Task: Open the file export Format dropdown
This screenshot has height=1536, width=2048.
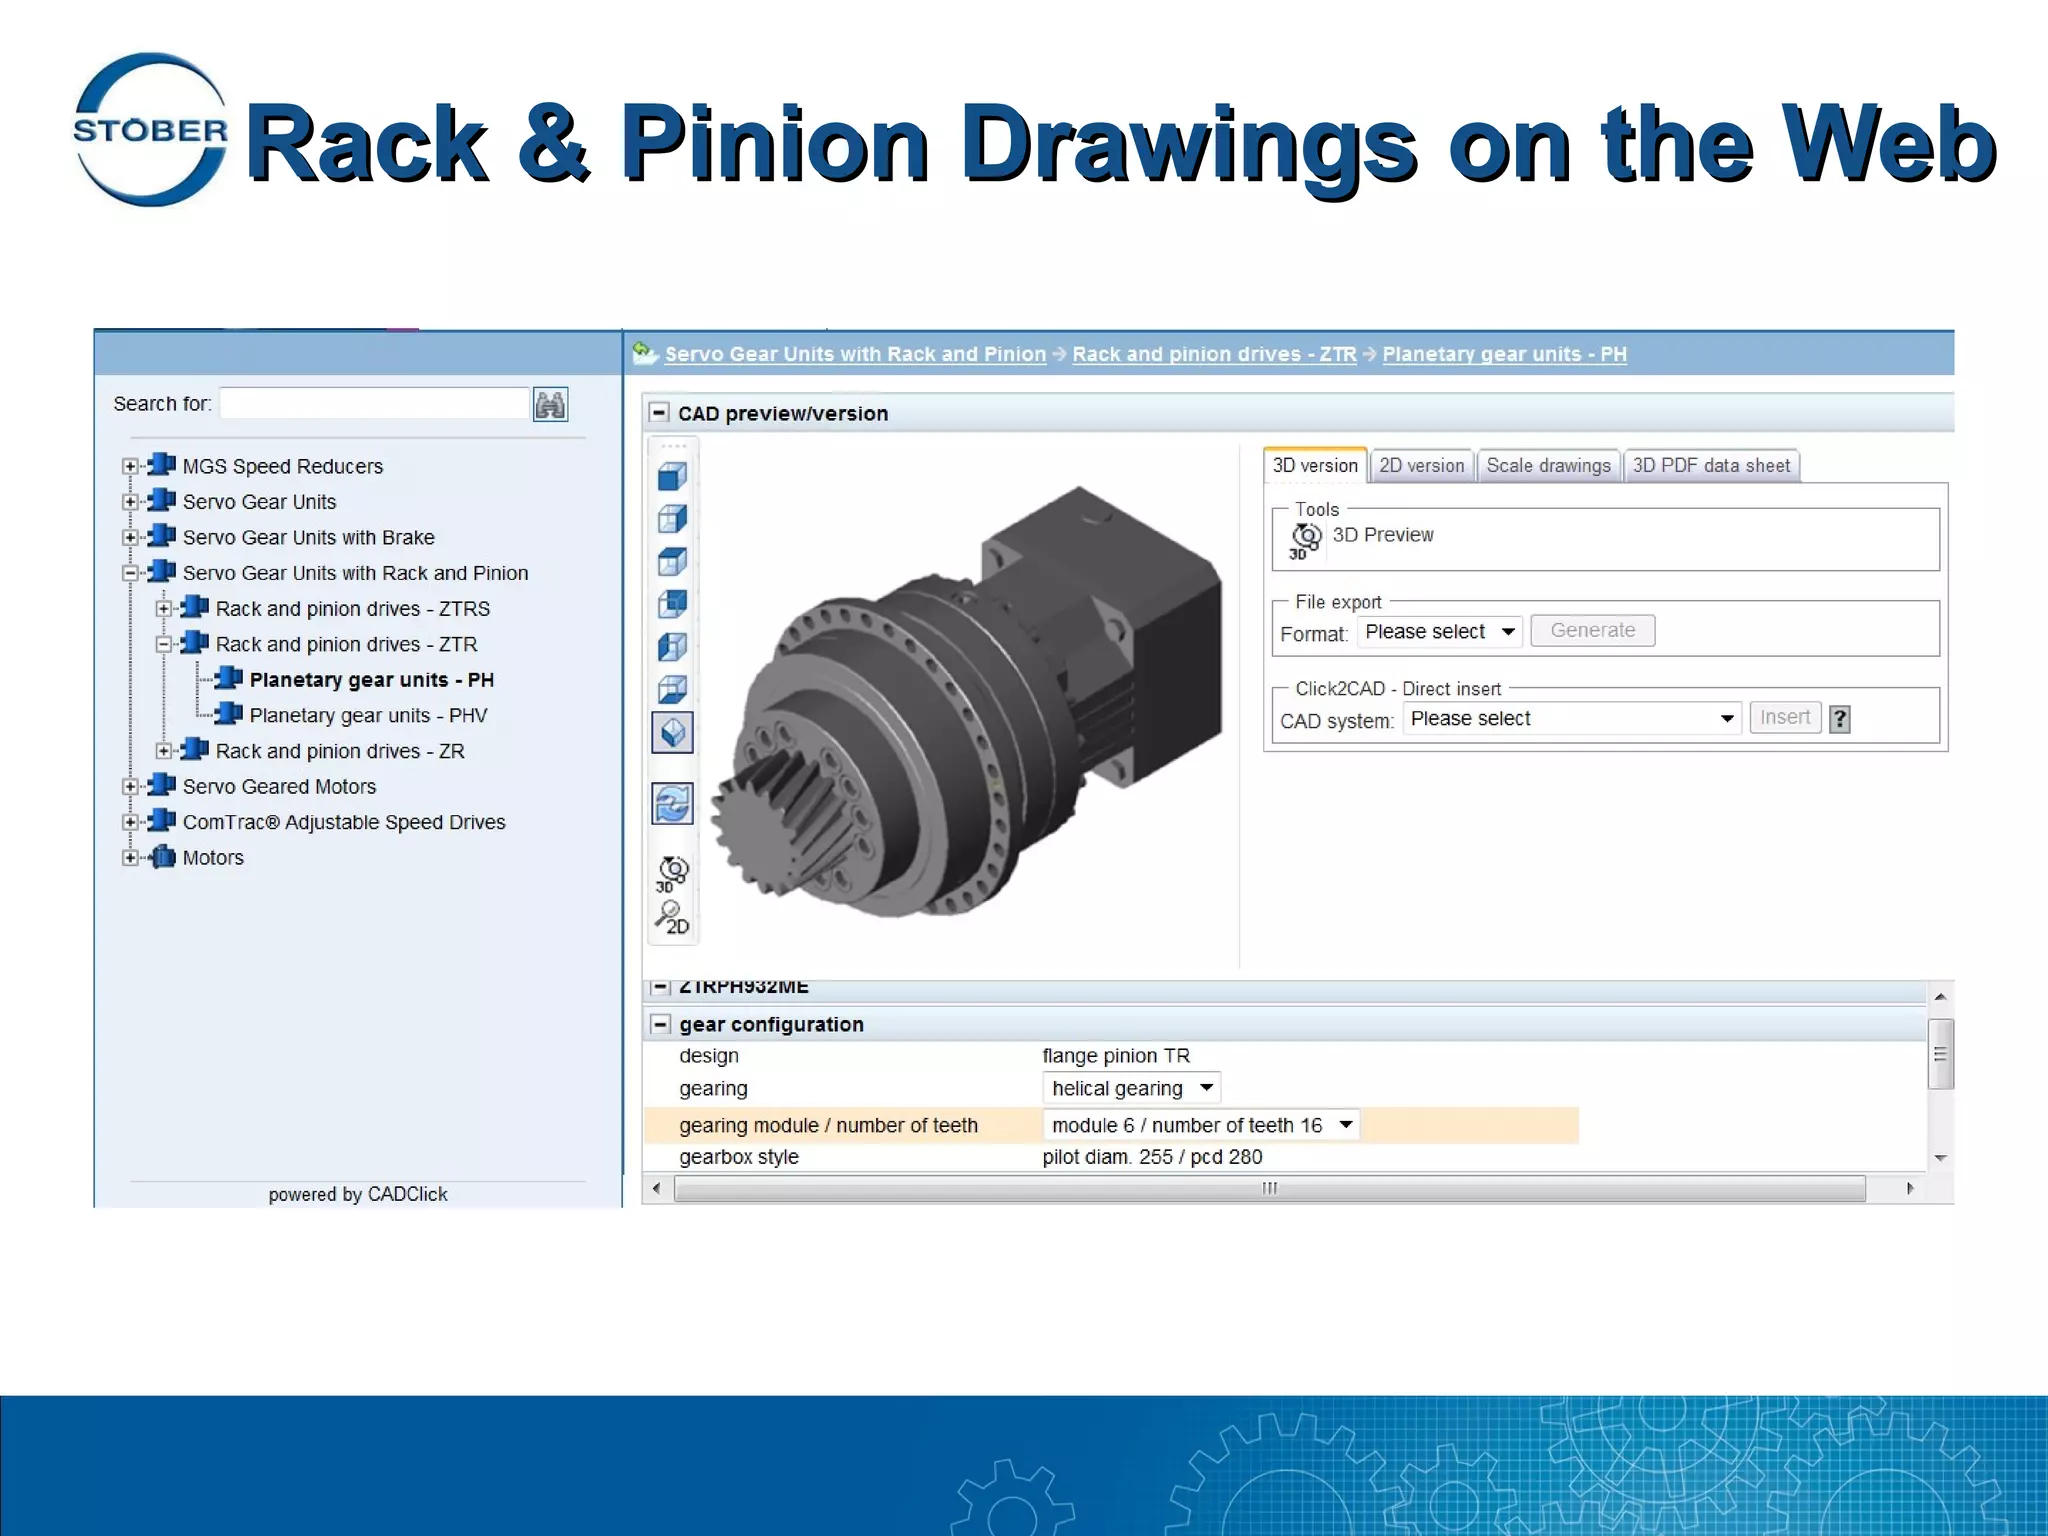Action: point(1440,632)
